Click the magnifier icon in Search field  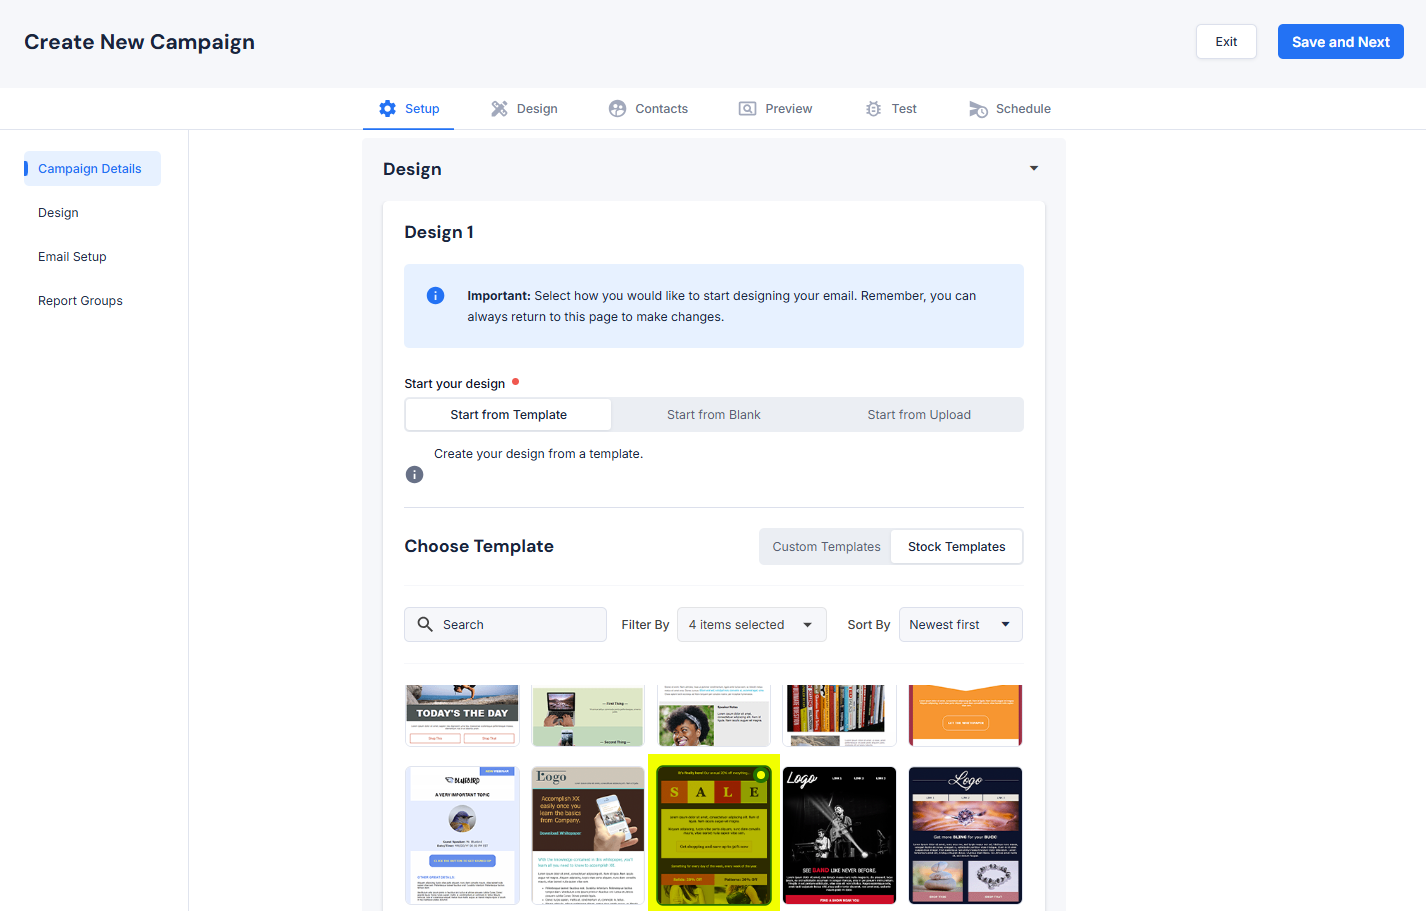(x=425, y=624)
